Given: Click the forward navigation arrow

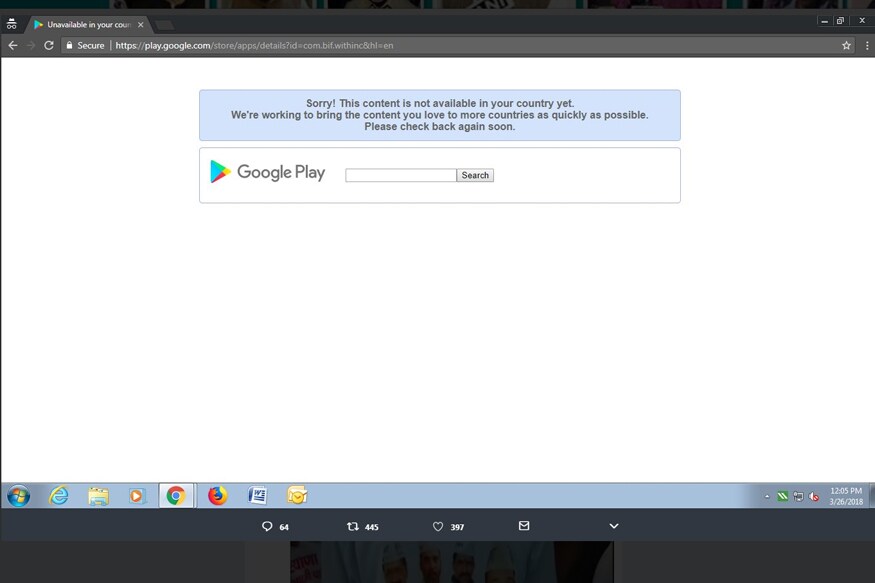Looking at the screenshot, I should [x=31, y=45].
